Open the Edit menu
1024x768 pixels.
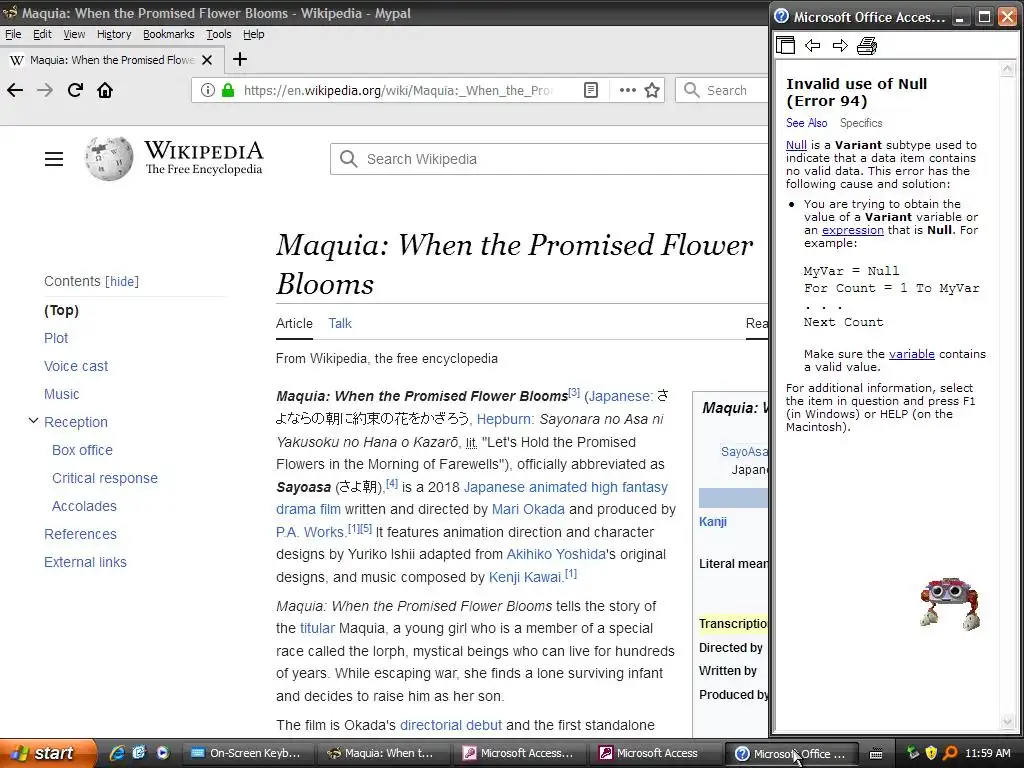[42, 34]
